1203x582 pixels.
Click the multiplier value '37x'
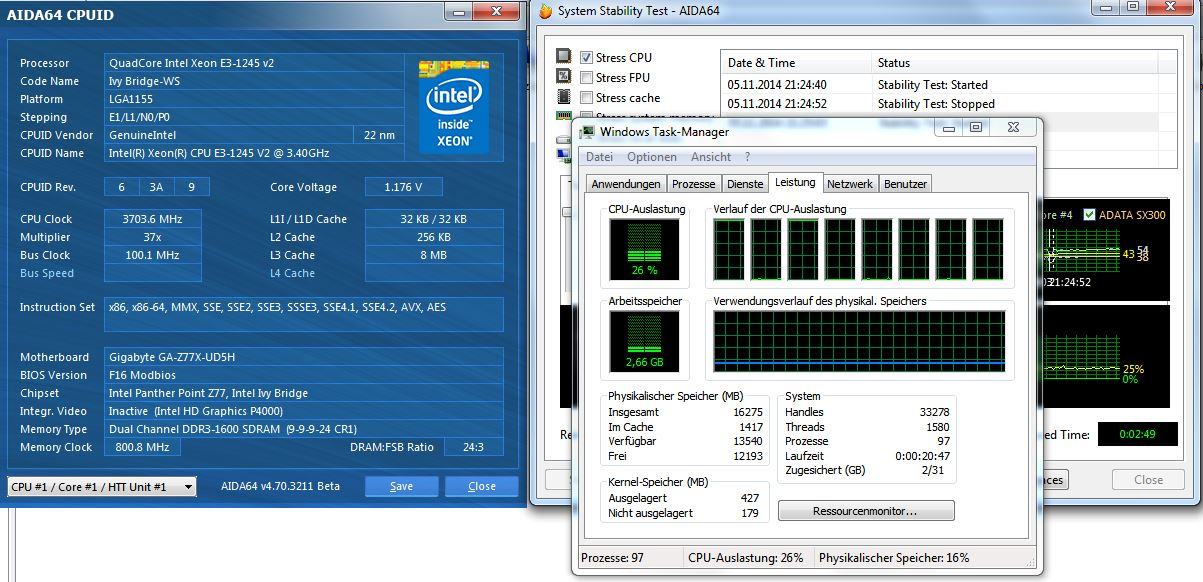[153, 237]
